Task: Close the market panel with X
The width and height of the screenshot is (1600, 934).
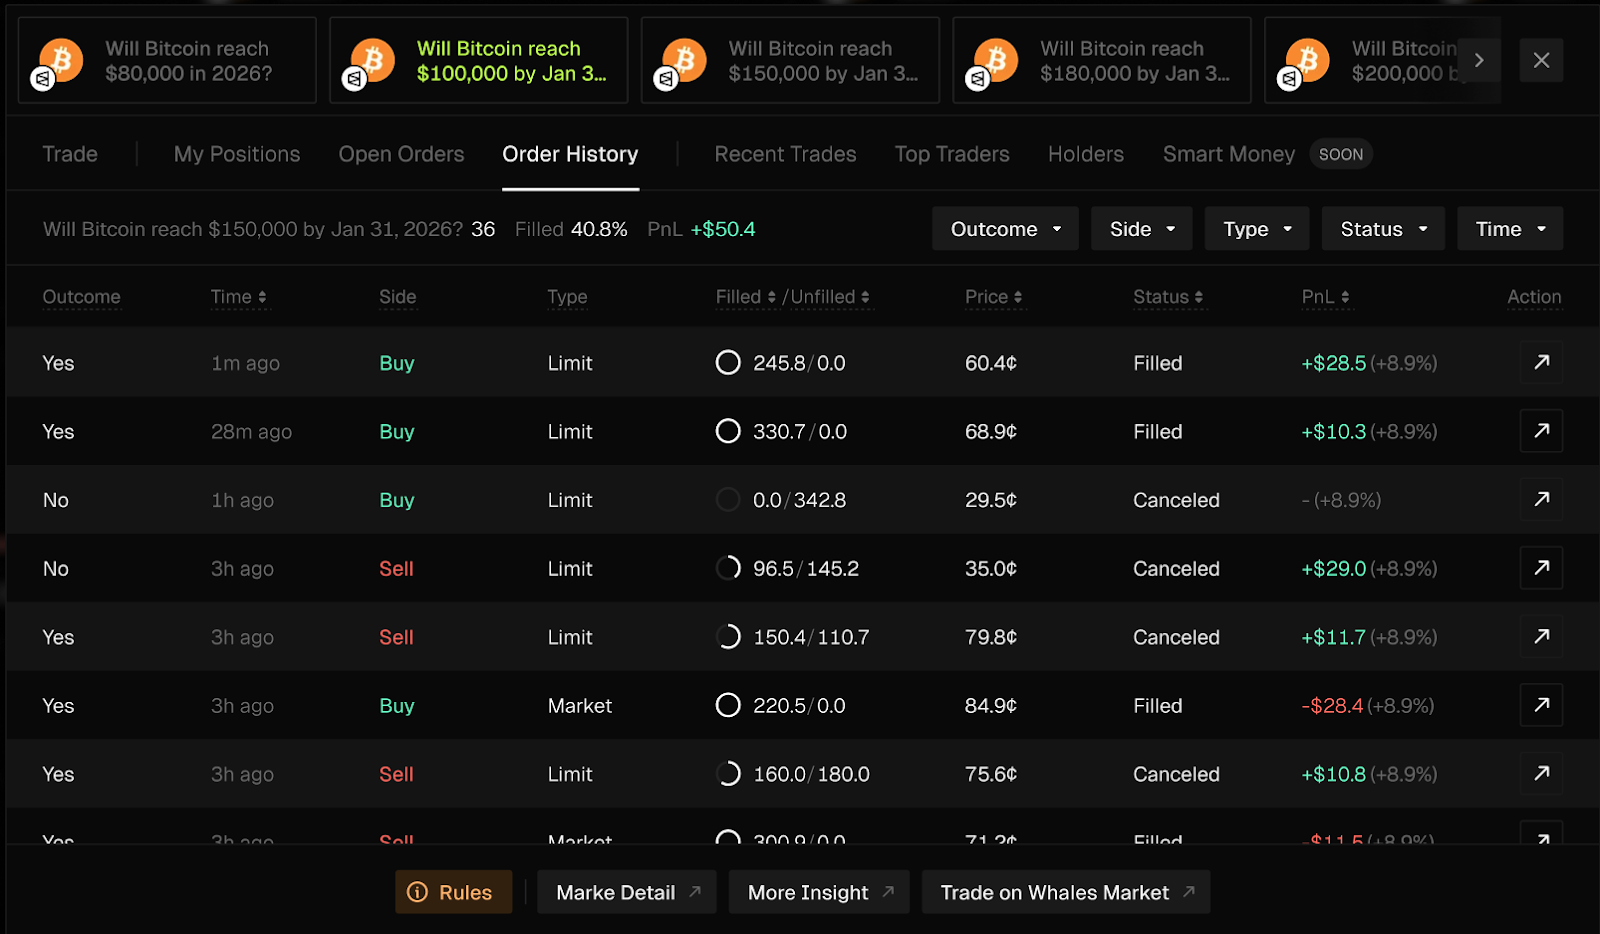Action: click(1541, 60)
